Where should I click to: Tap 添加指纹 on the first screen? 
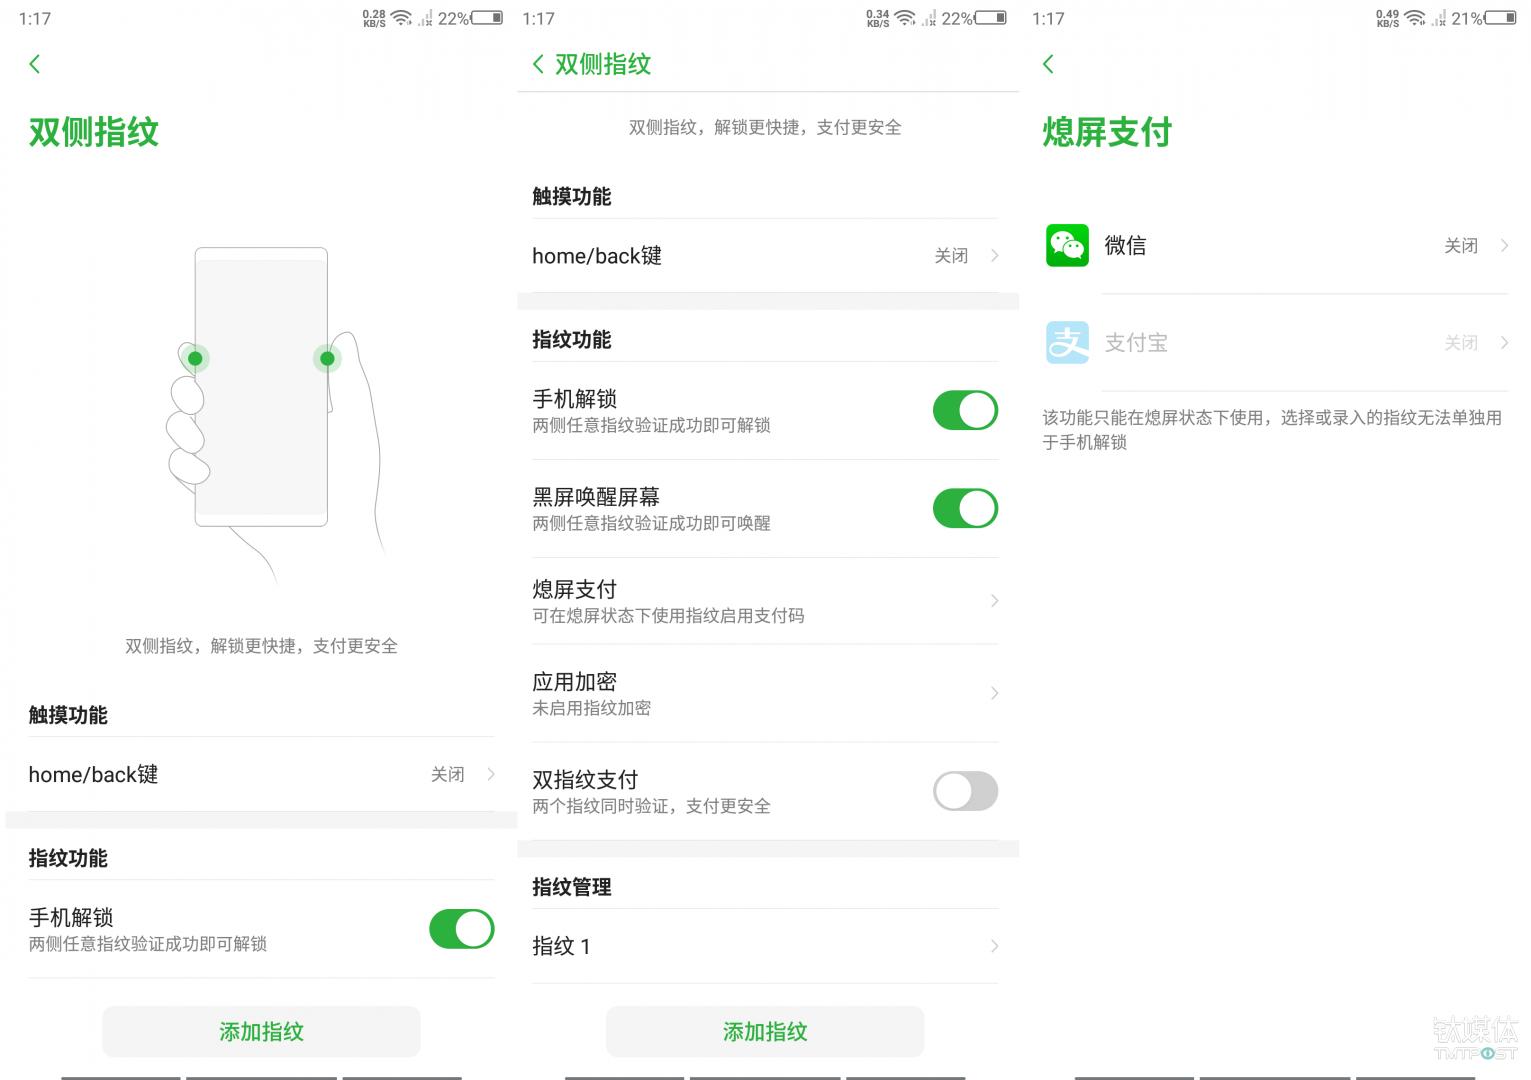click(260, 1031)
